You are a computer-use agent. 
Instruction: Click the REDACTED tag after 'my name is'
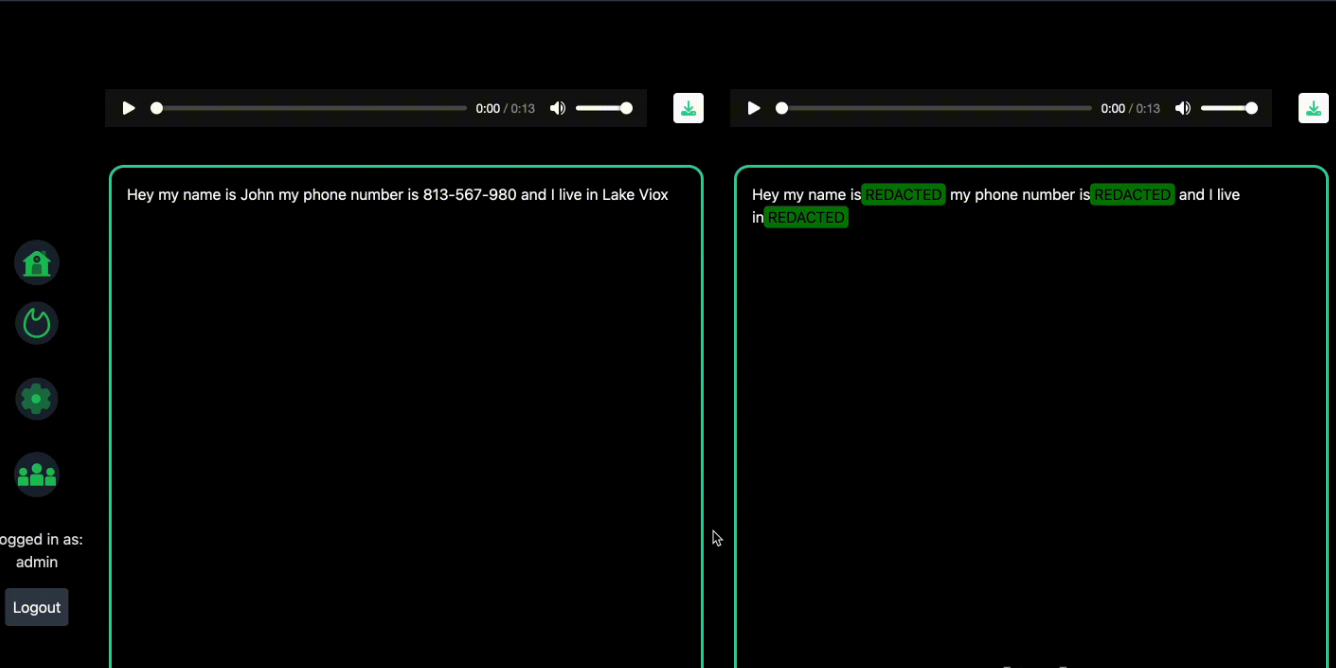pos(903,195)
